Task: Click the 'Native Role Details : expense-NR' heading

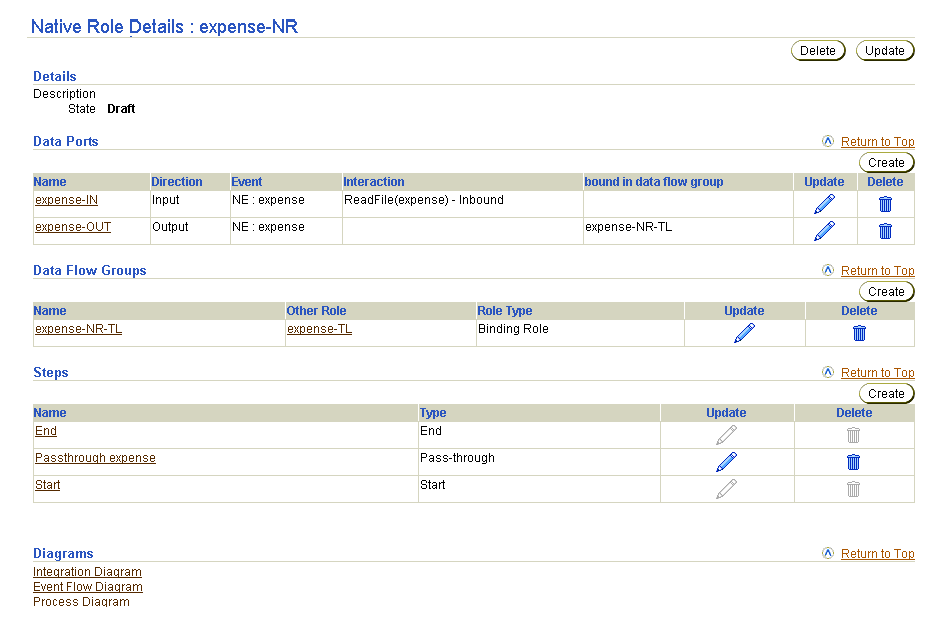Action: click(x=164, y=27)
